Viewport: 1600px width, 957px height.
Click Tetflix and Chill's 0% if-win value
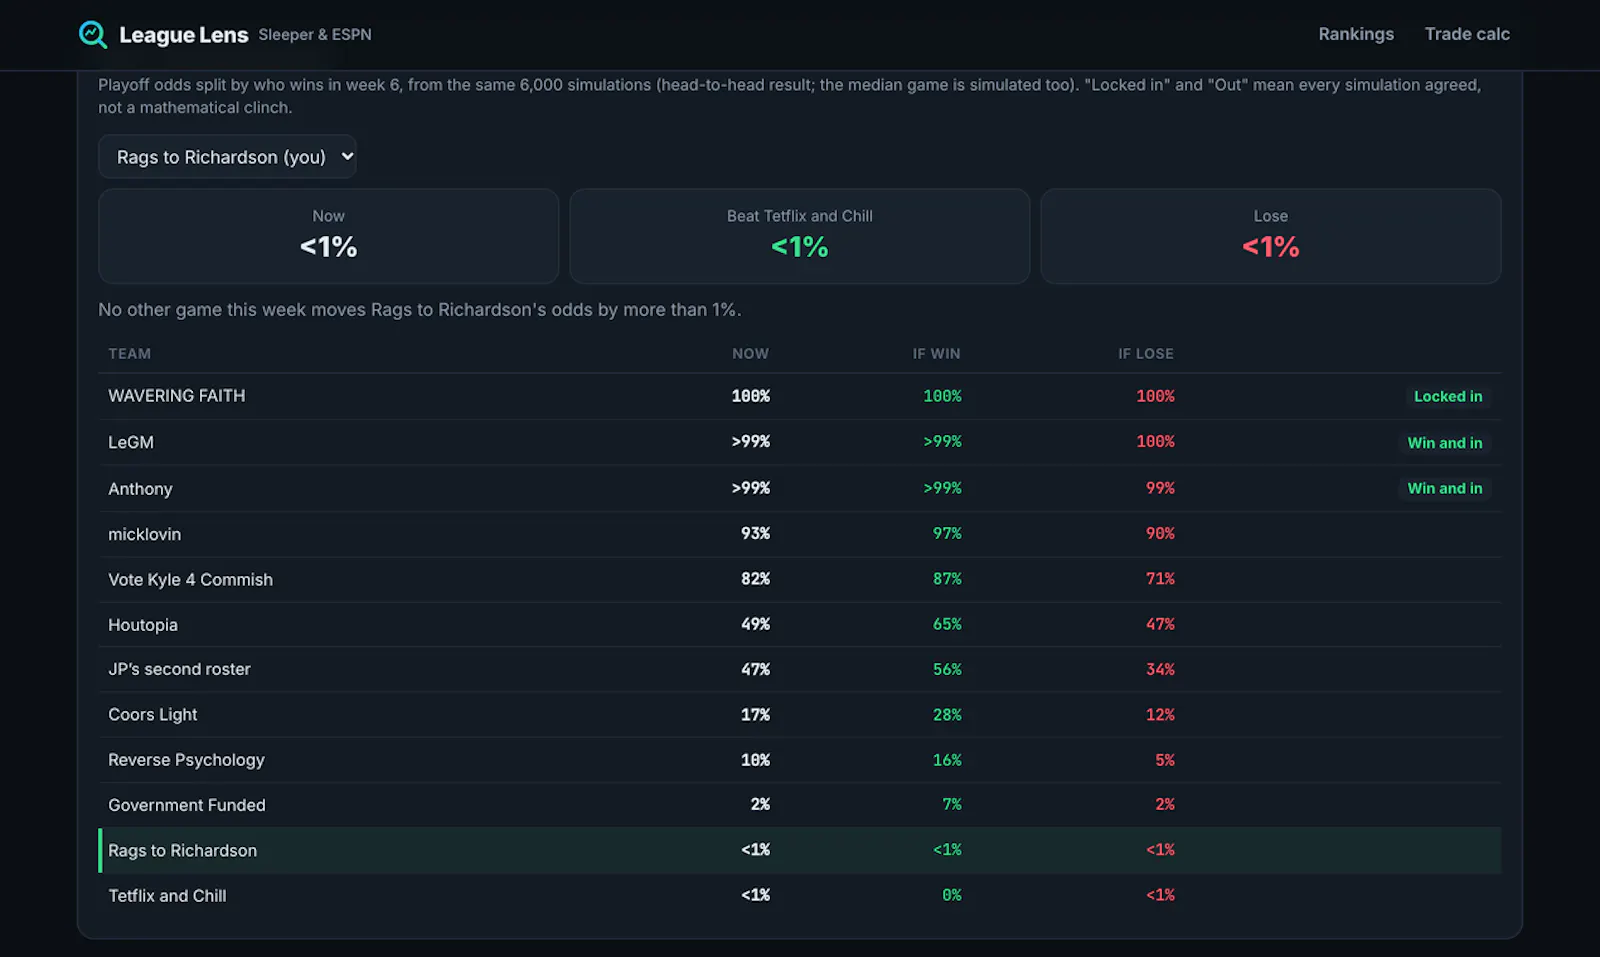952,895
